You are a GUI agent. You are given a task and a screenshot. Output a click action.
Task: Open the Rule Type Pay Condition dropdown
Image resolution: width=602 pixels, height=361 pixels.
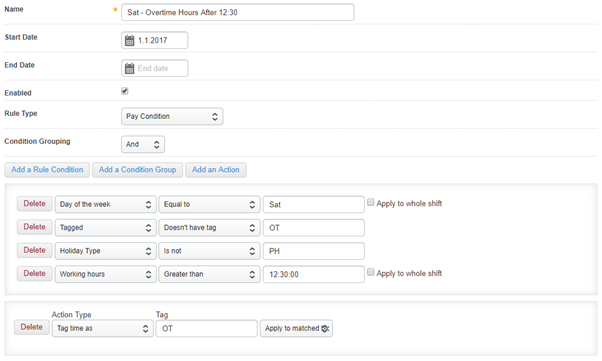[x=172, y=116]
